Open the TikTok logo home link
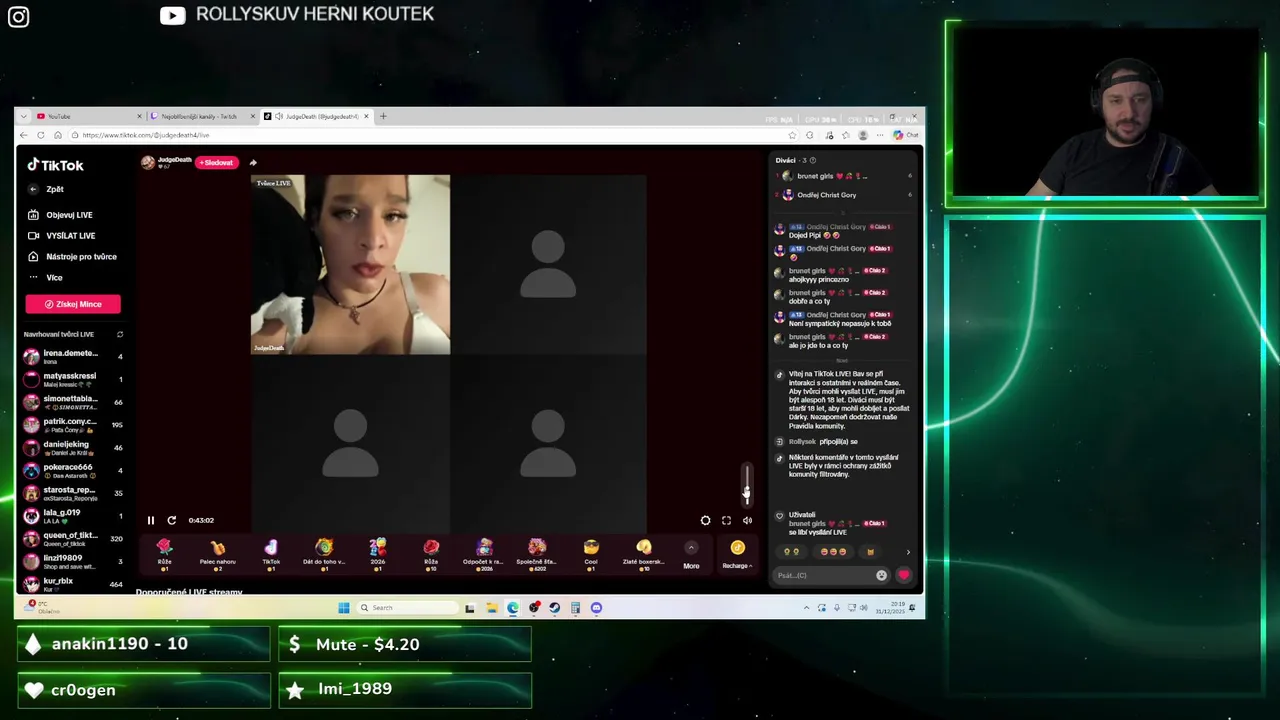 pyautogui.click(x=55, y=165)
